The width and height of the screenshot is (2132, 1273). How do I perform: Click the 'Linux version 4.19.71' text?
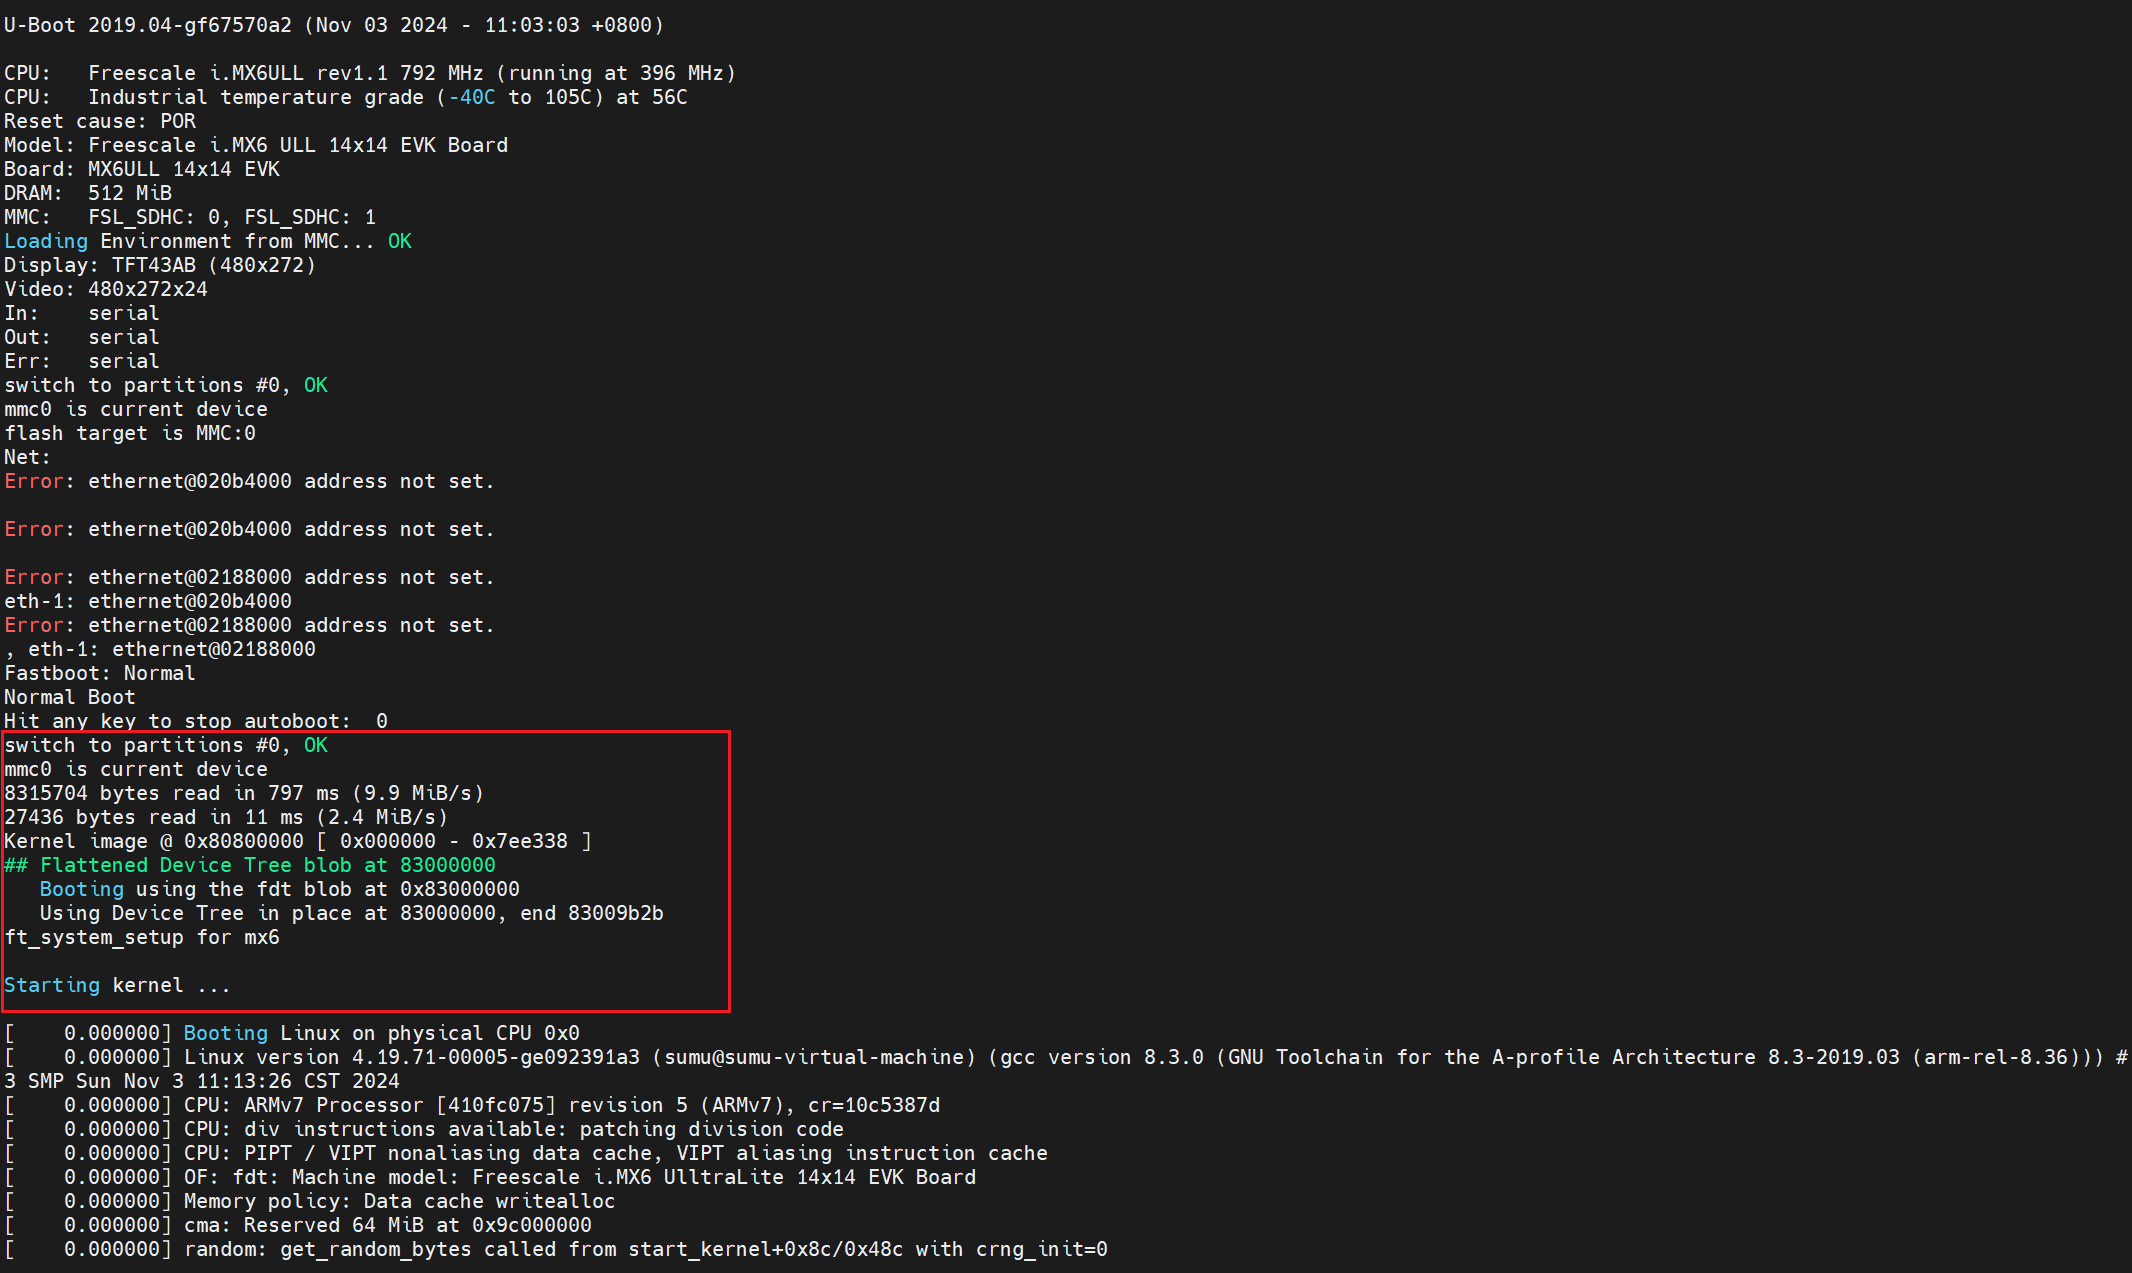[411, 1057]
